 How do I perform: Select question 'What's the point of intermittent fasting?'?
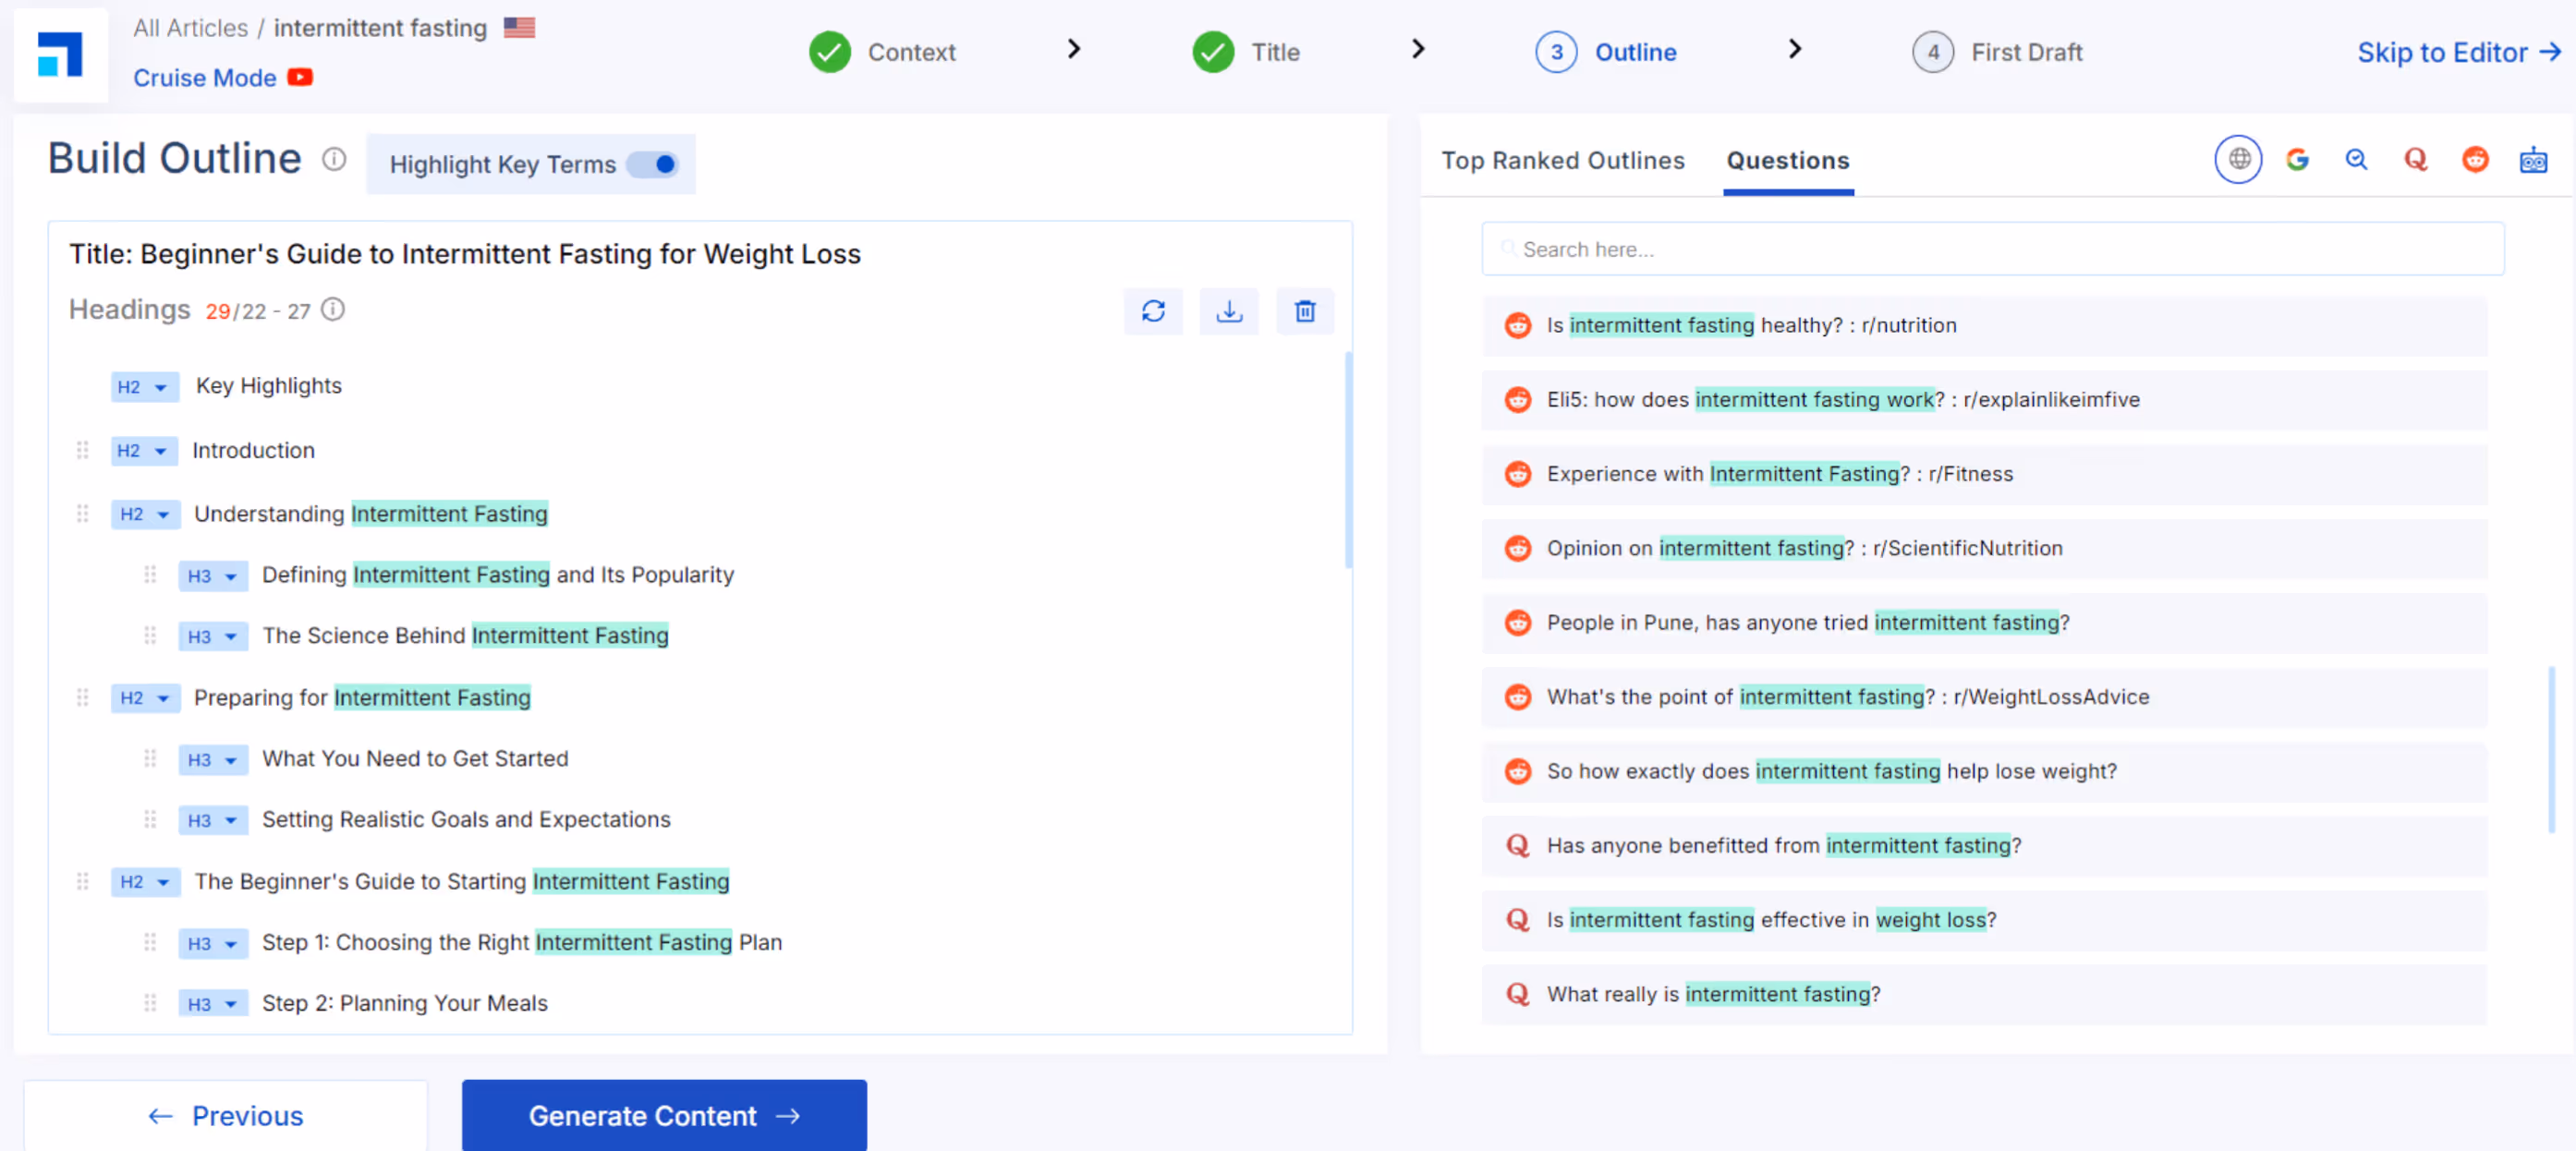(x=1984, y=697)
